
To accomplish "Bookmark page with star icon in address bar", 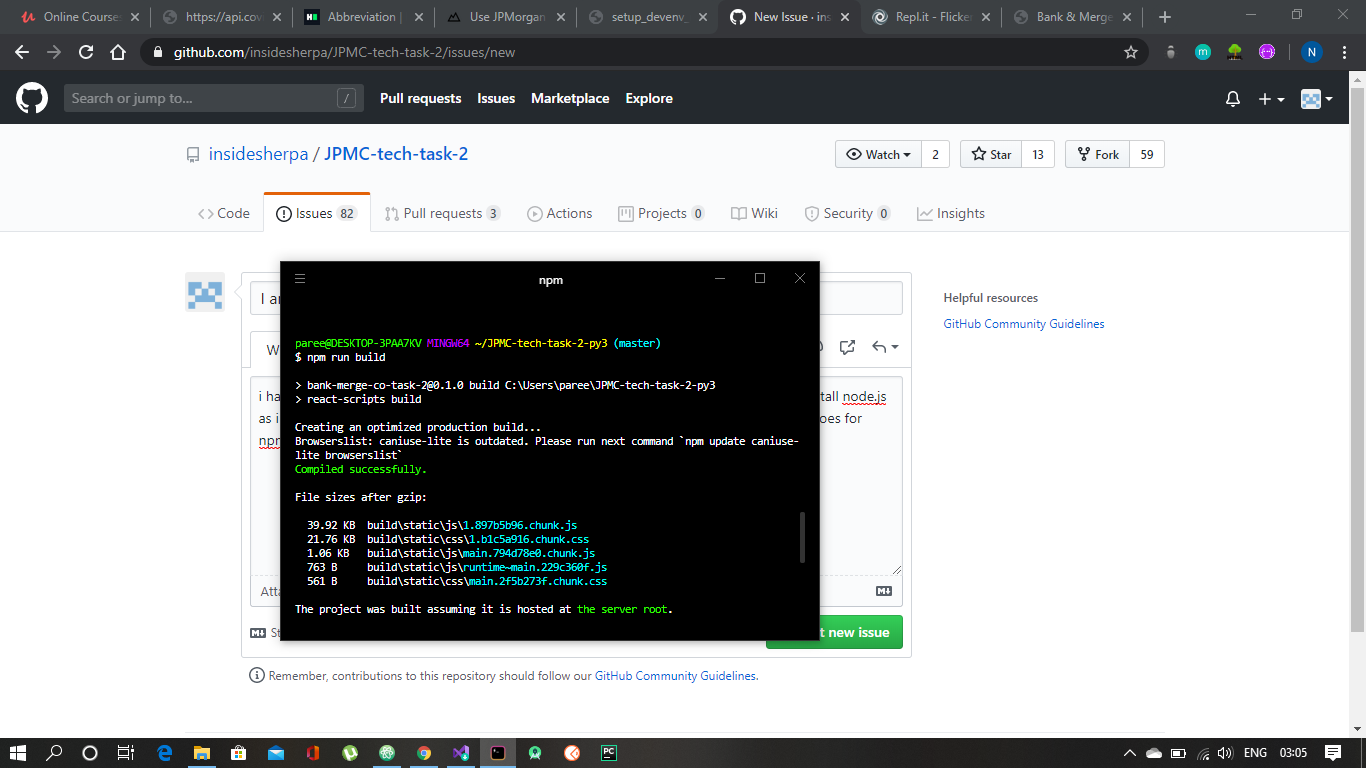I will (1131, 52).
